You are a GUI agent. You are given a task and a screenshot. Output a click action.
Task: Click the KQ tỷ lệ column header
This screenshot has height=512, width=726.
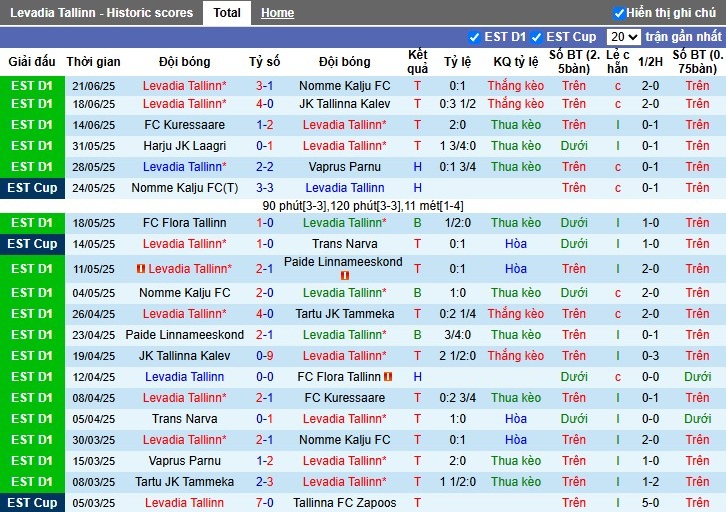516,62
